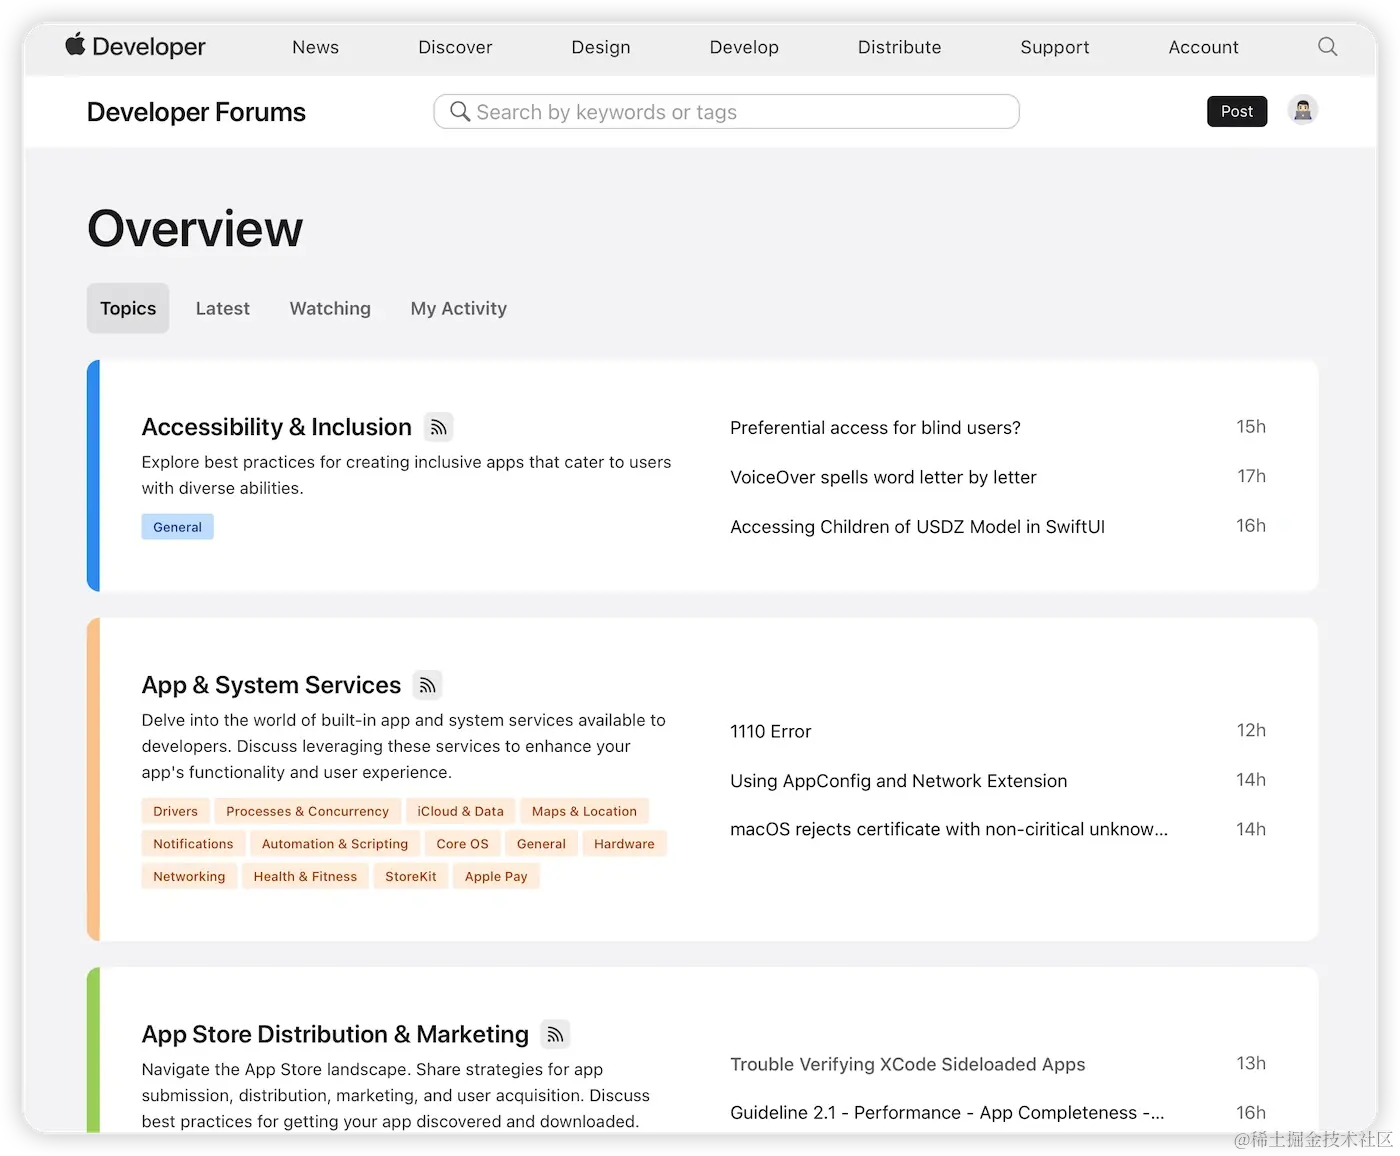Select the Maps & Location tag
The image size is (1400, 1156).
coord(584,811)
